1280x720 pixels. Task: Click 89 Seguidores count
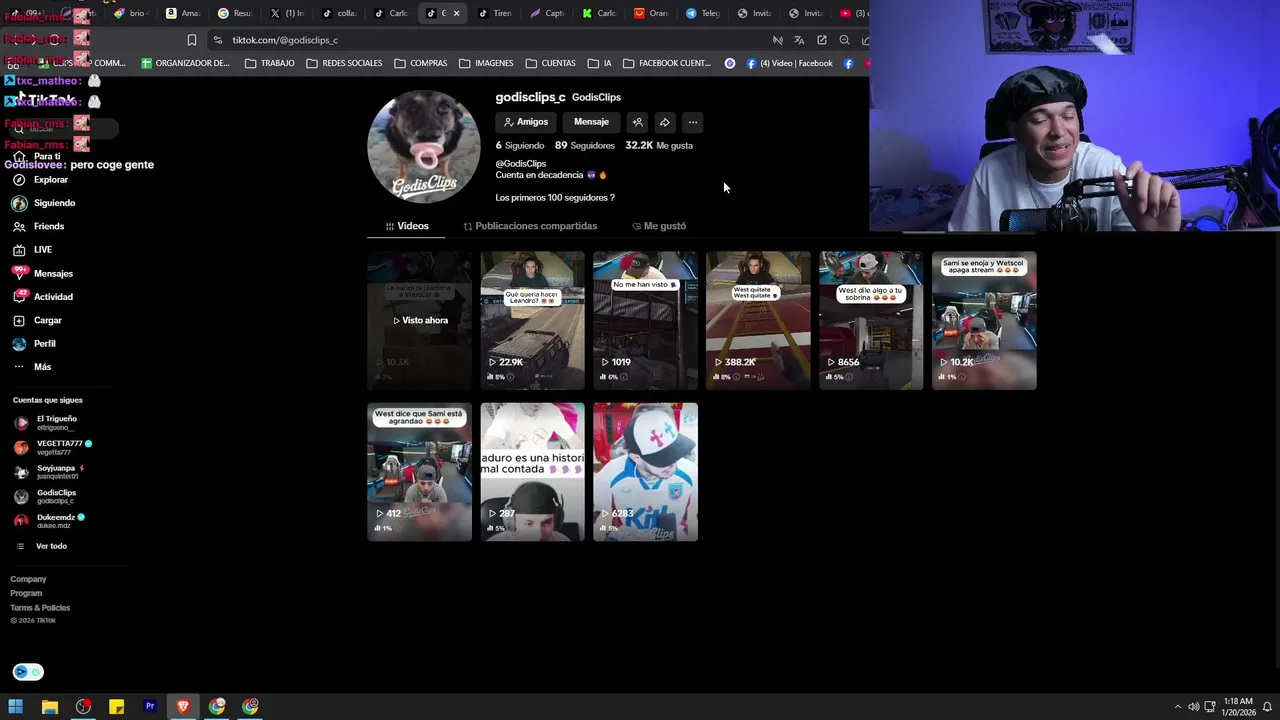click(585, 146)
